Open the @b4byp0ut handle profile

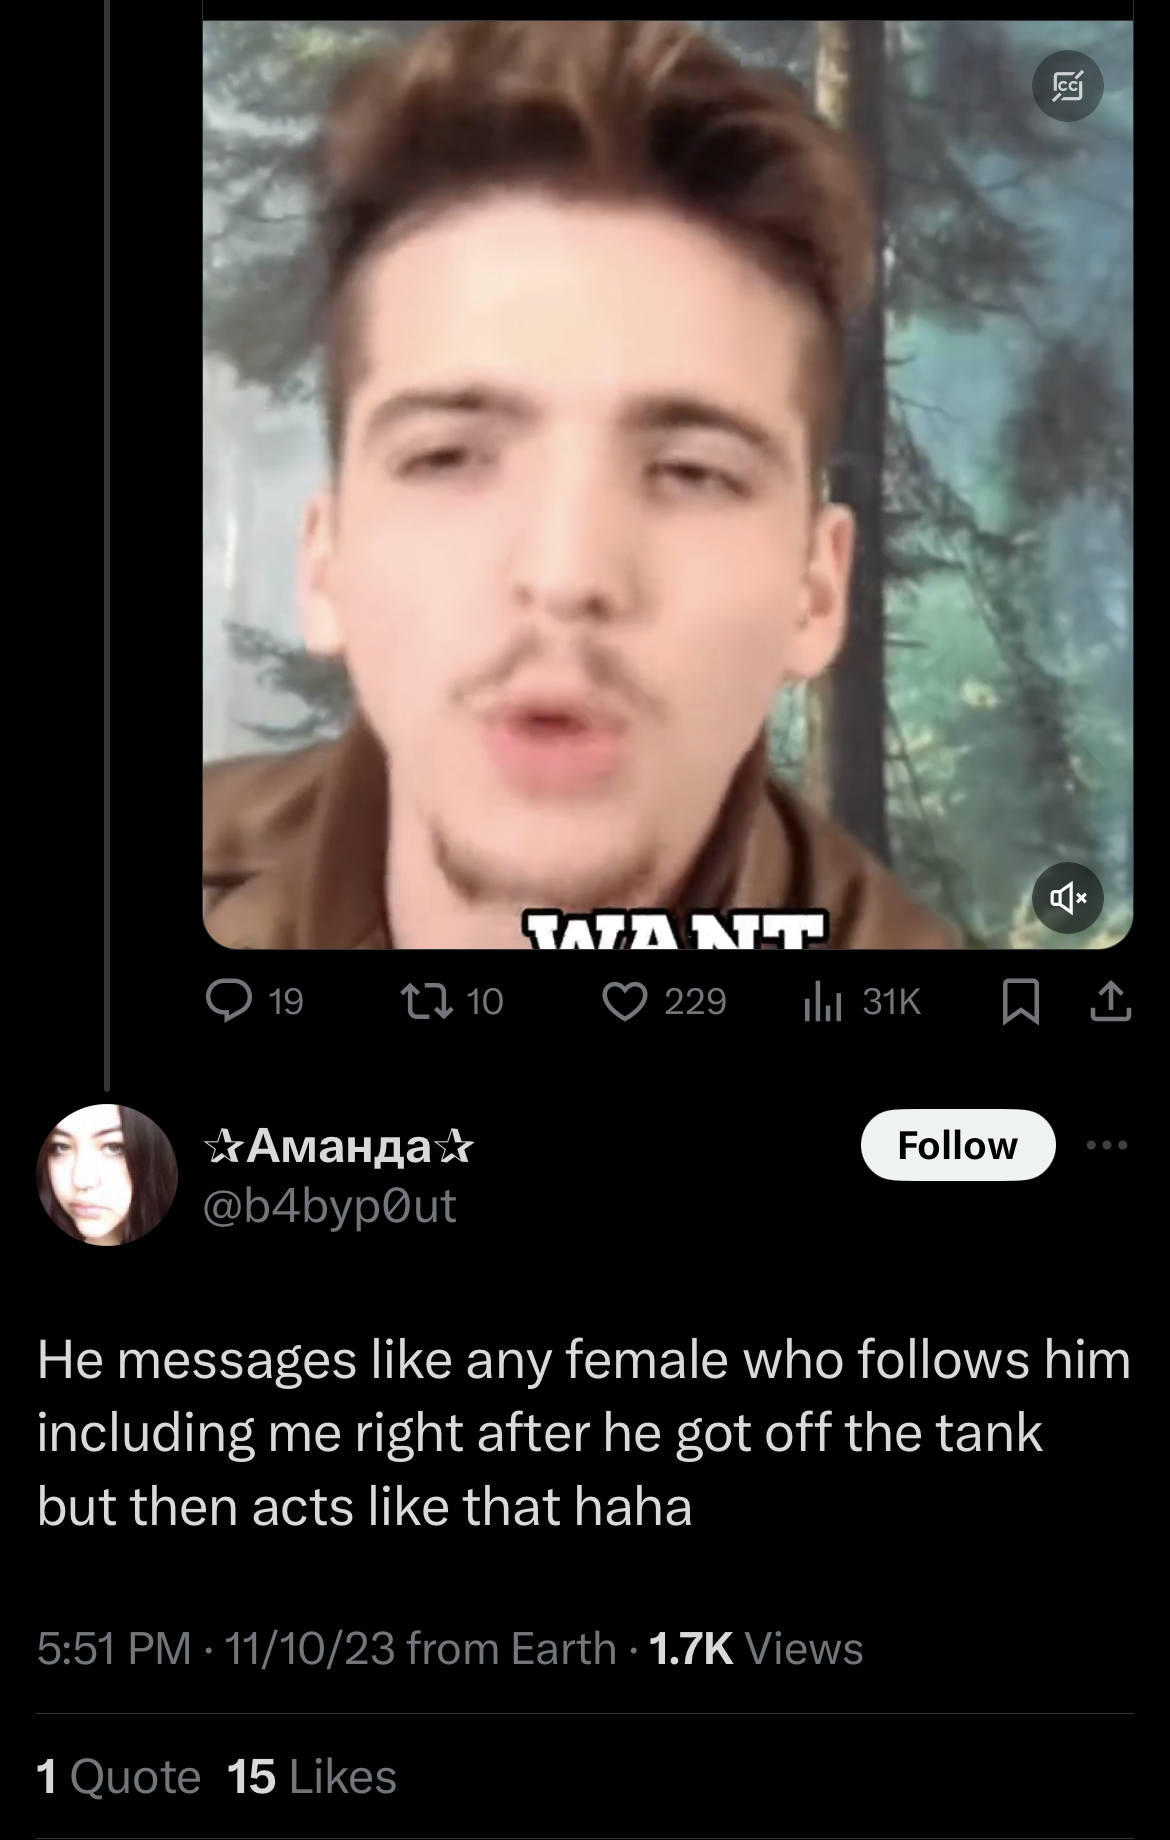click(x=329, y=1206)
